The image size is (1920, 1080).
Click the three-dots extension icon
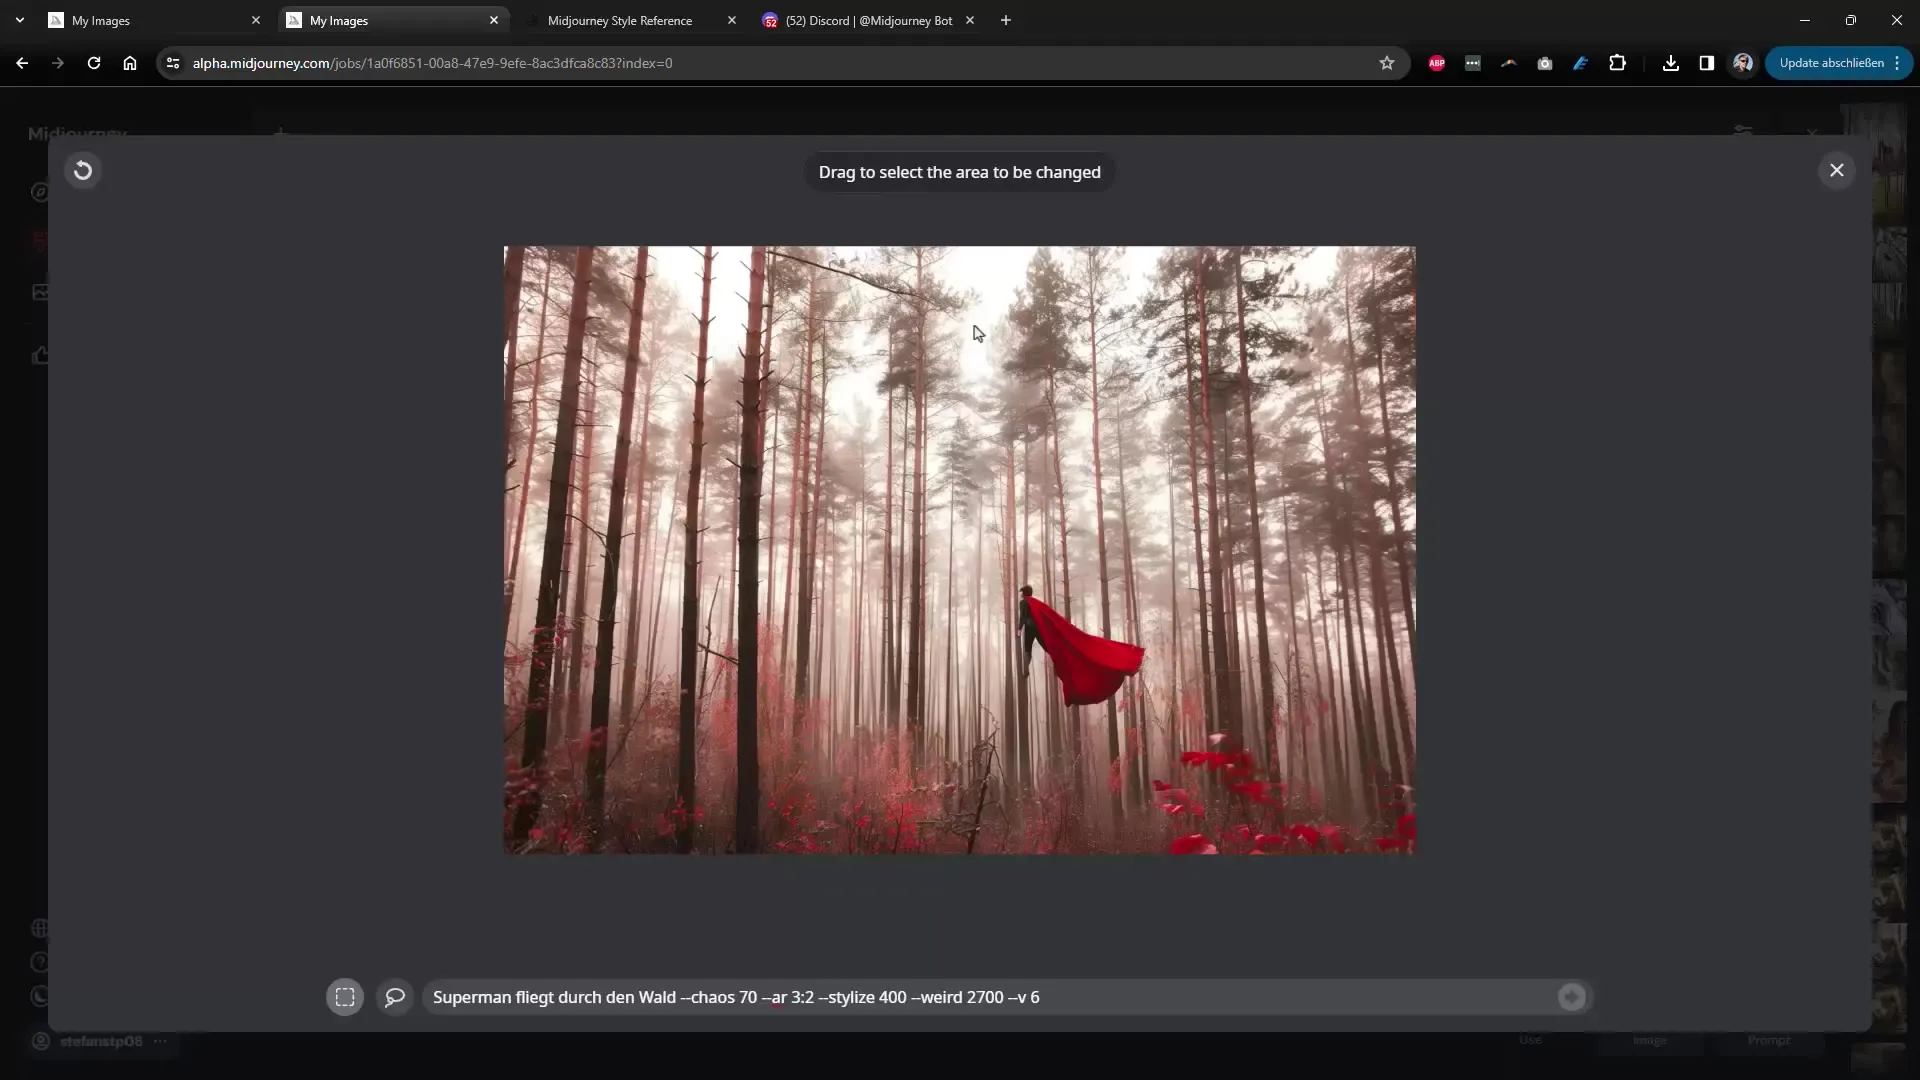tap(1473, 63)
